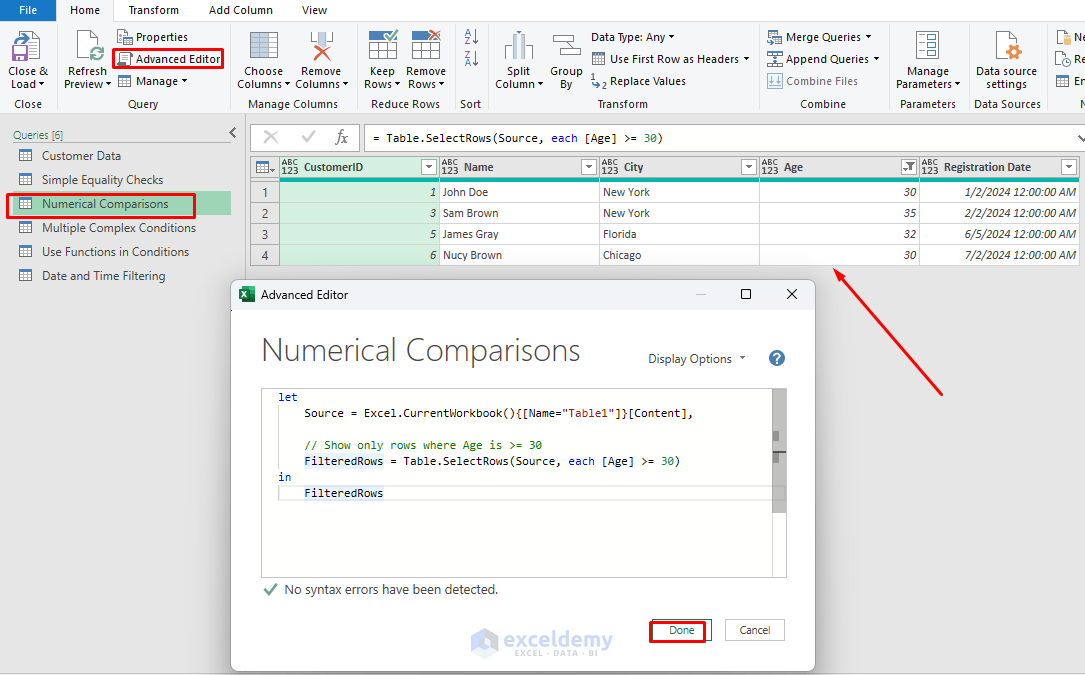1085x675 pixels.
Task: Click the Advanced Editor vertical scrollbar
Action: pos(779,451)
